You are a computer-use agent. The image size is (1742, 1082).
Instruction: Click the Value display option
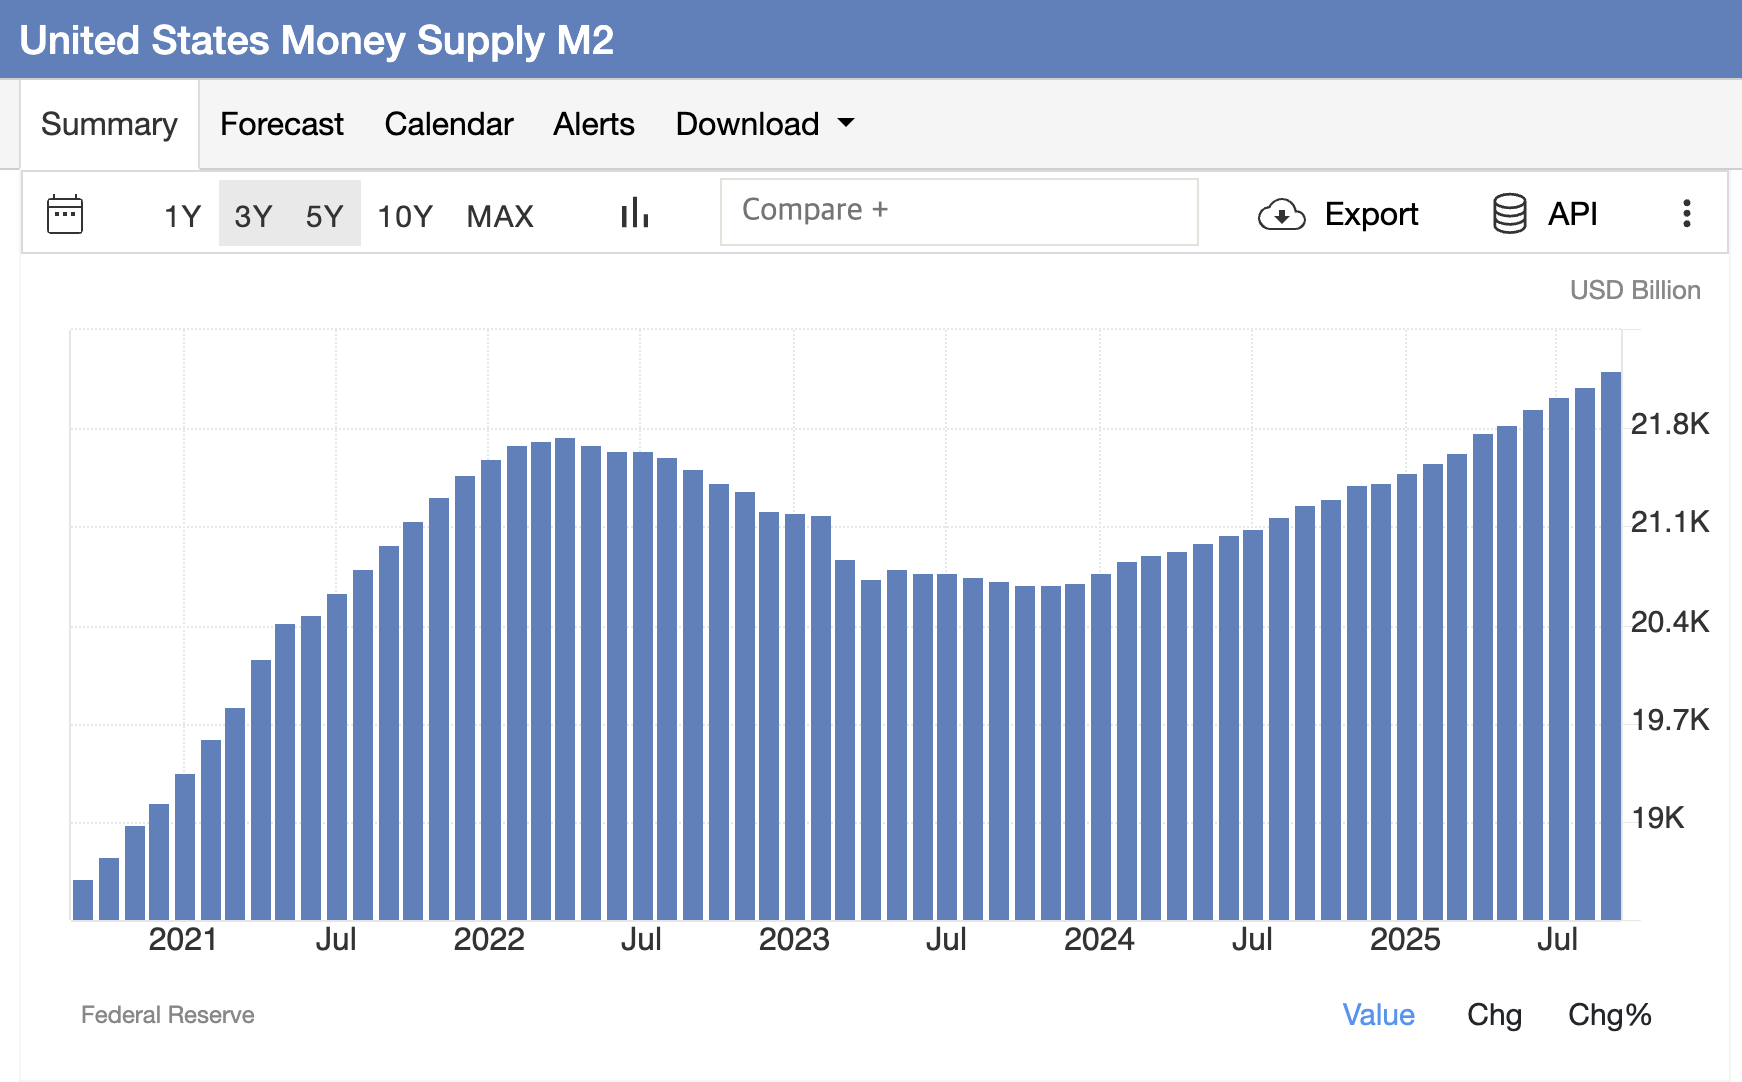[x=1378, y=1015]
